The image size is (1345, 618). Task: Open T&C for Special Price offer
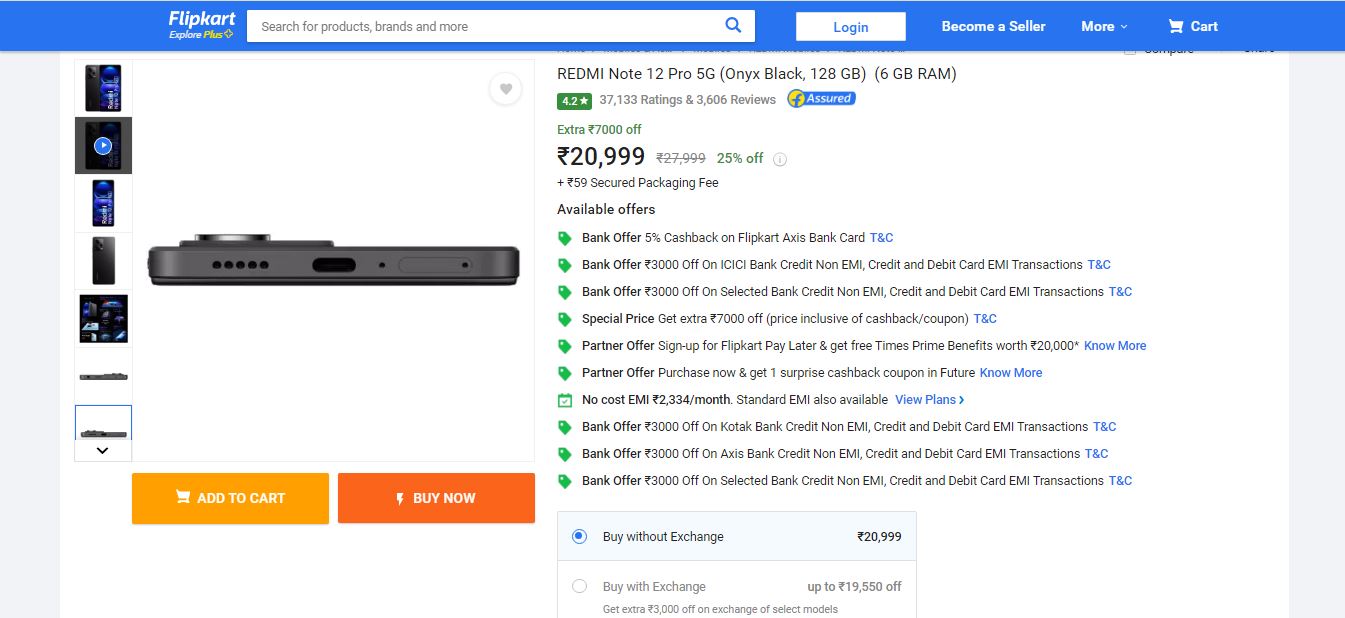point(985,319)
